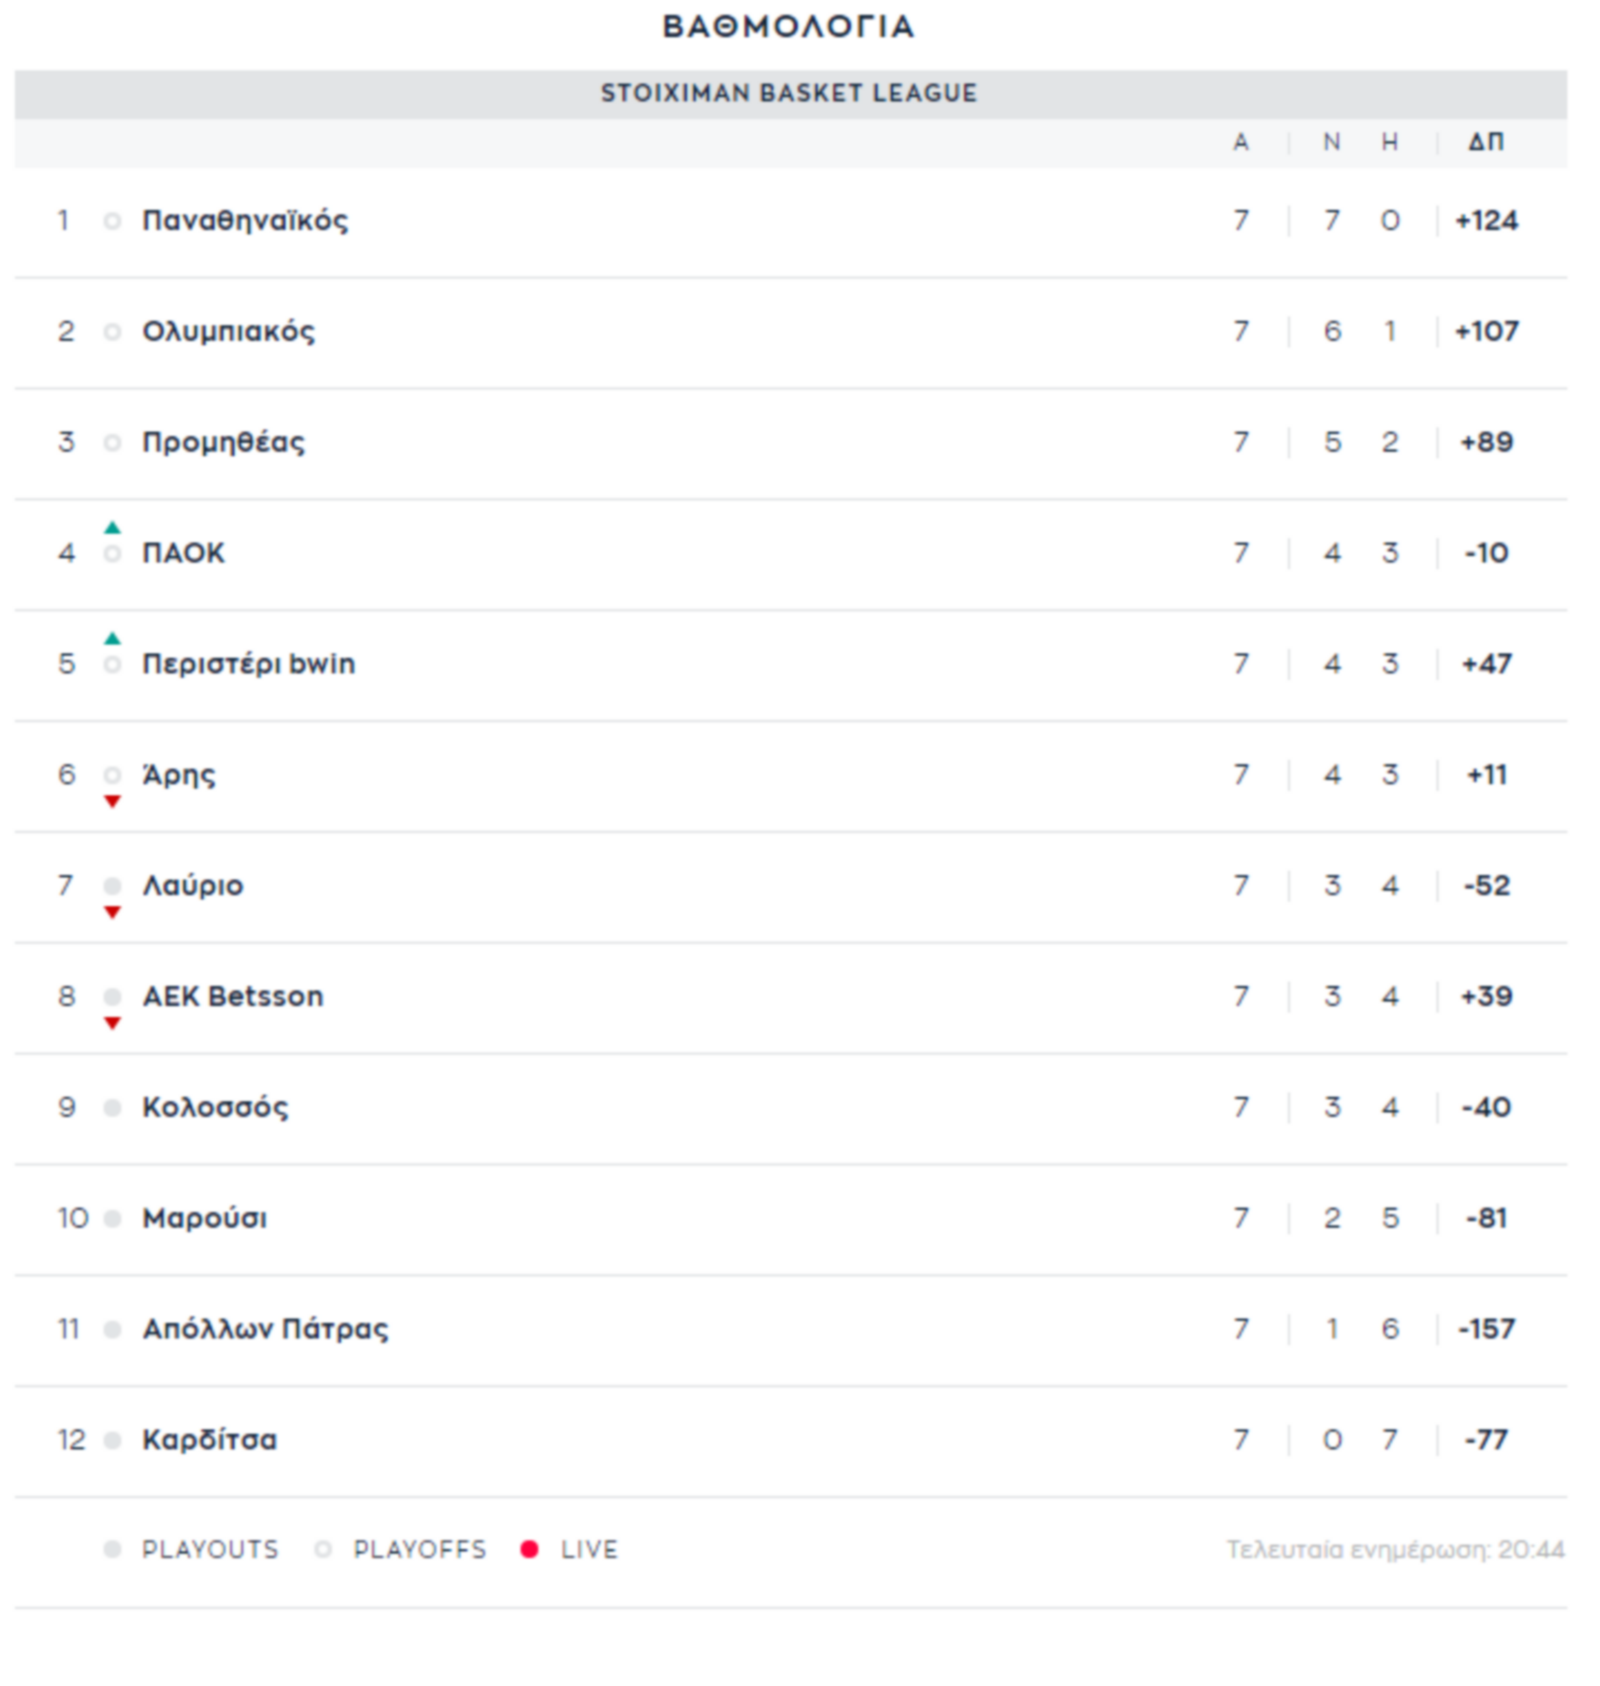1600x1686 pixels.
Task: Click the red down arrow under AEK Betsson
Action: point(112,1023)
